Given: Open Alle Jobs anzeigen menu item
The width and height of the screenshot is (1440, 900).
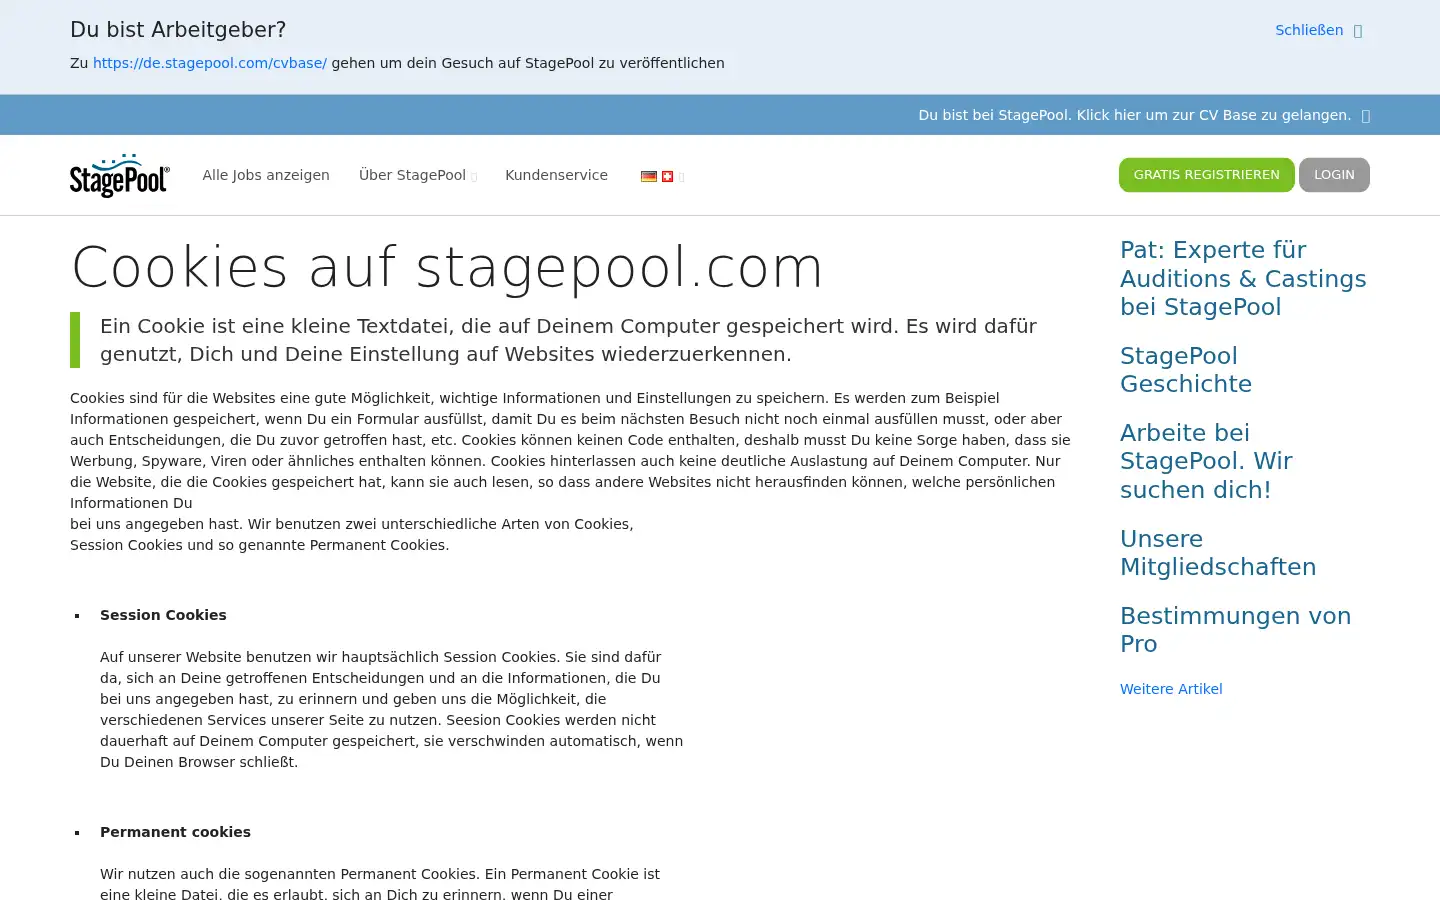Looking at the screenshot, I should point(266,175).
